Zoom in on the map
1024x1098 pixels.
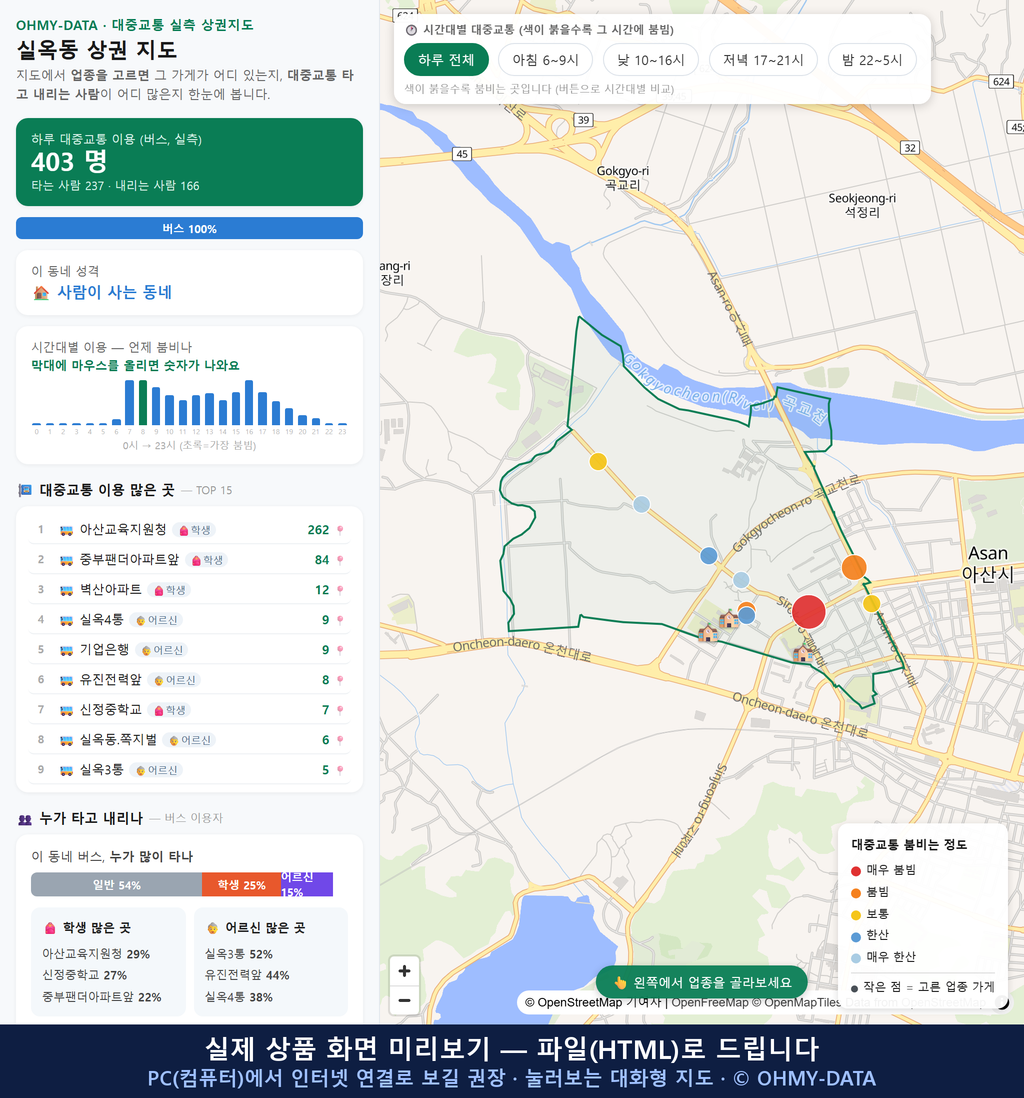tap(404, 971)
